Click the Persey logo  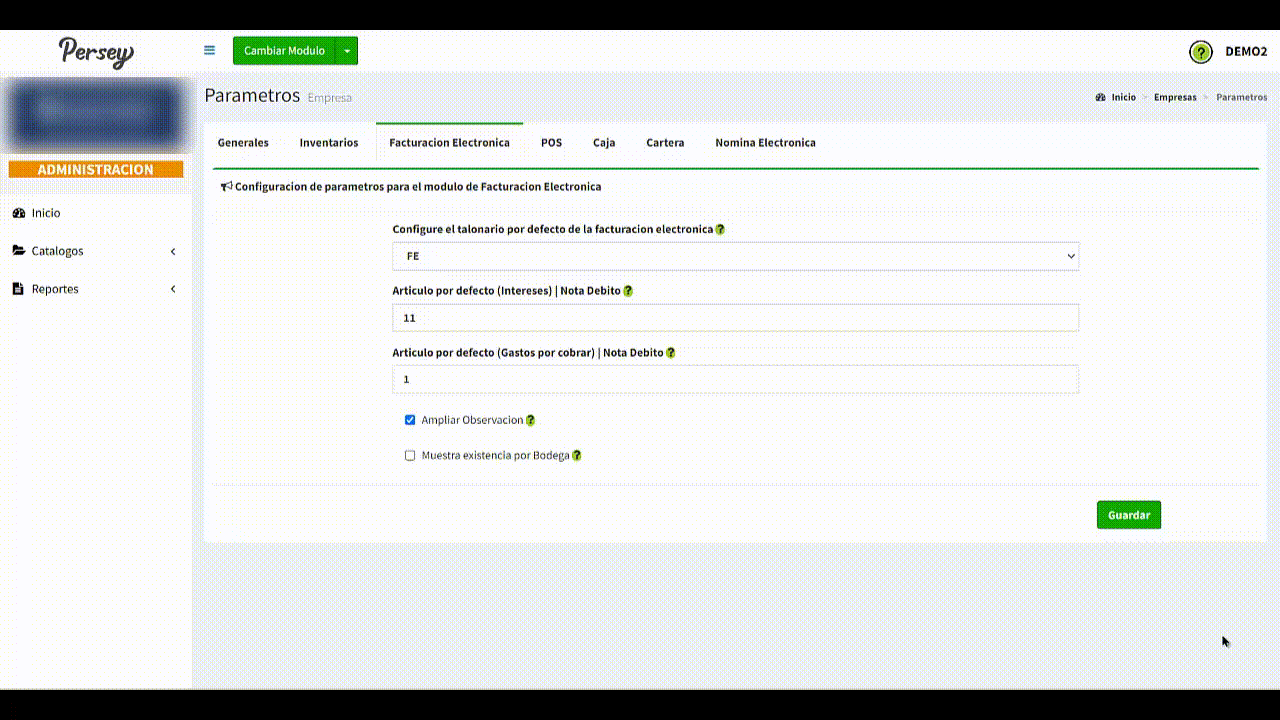tap(96, 51)
